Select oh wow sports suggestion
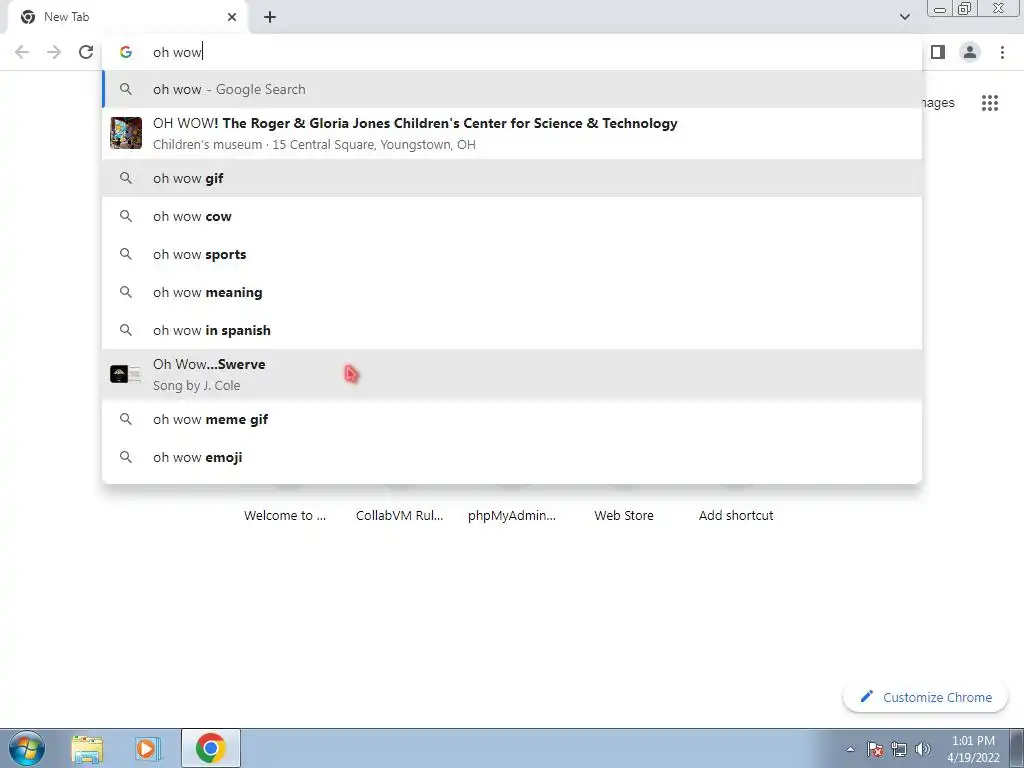 click(512, 254)
